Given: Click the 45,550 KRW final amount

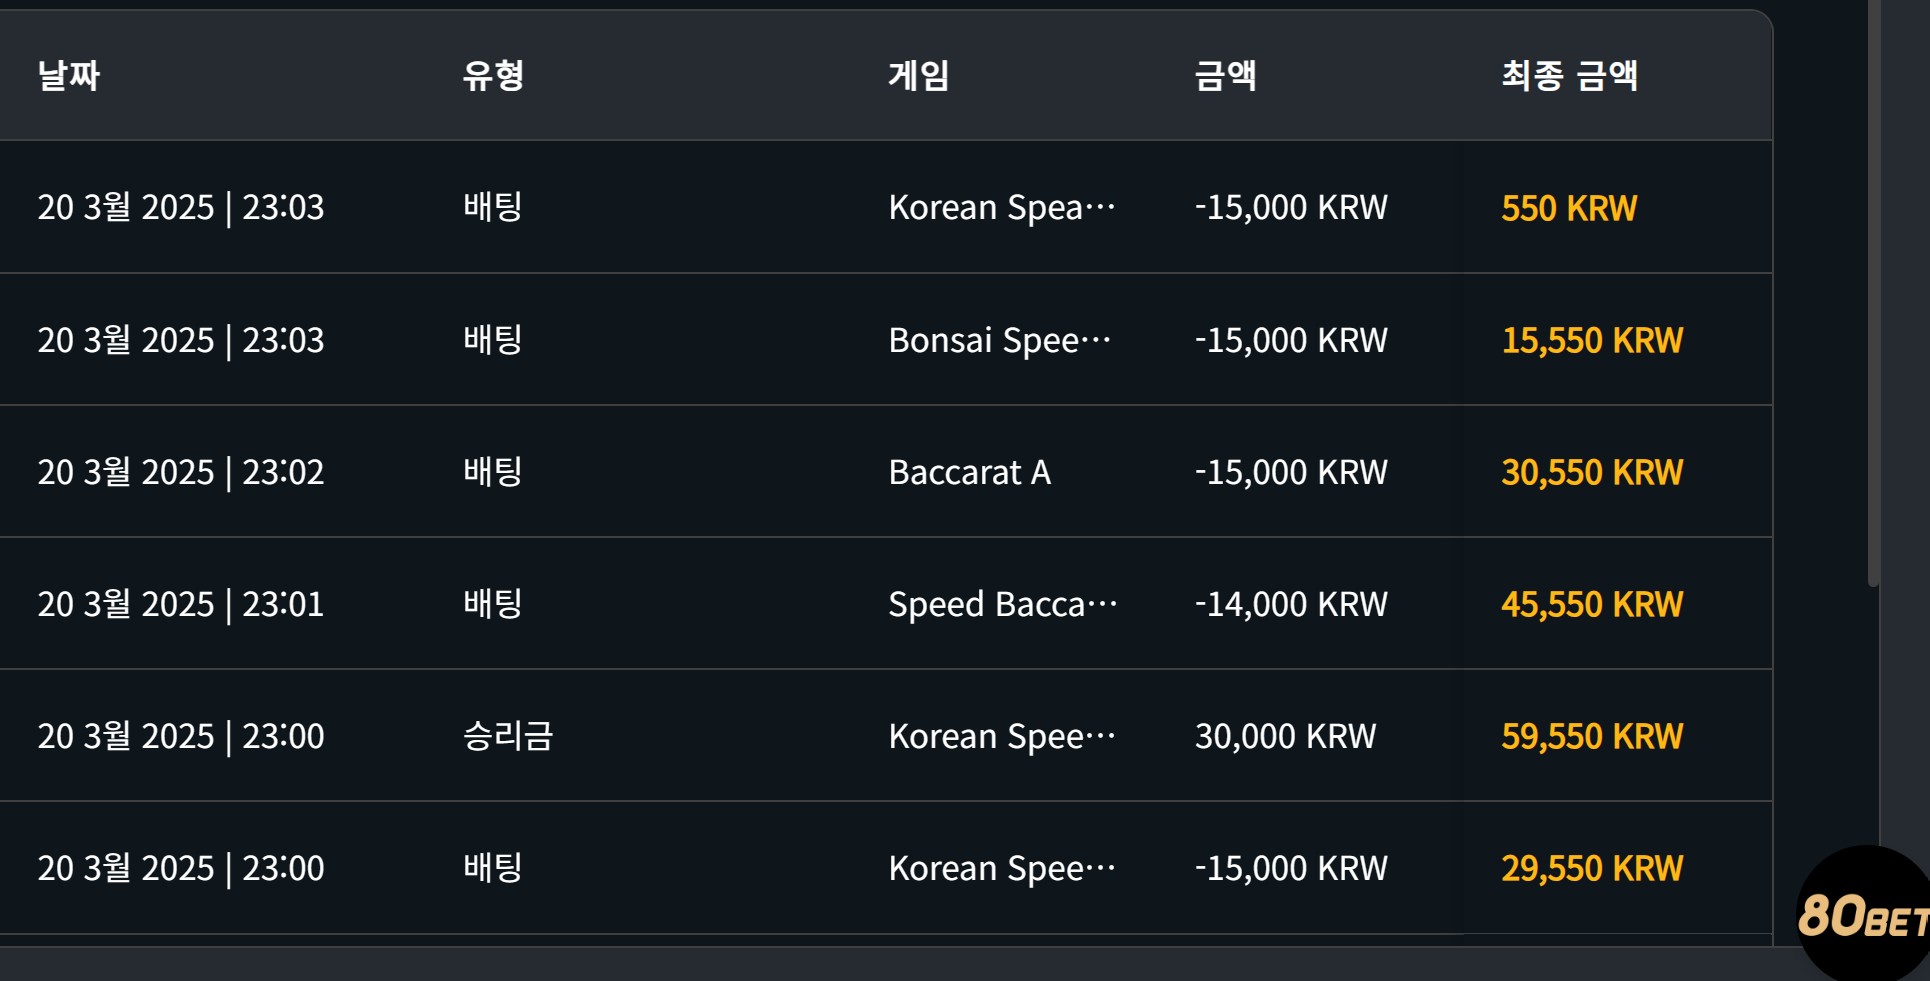Looking at the screenshot, I should 1592,604.
